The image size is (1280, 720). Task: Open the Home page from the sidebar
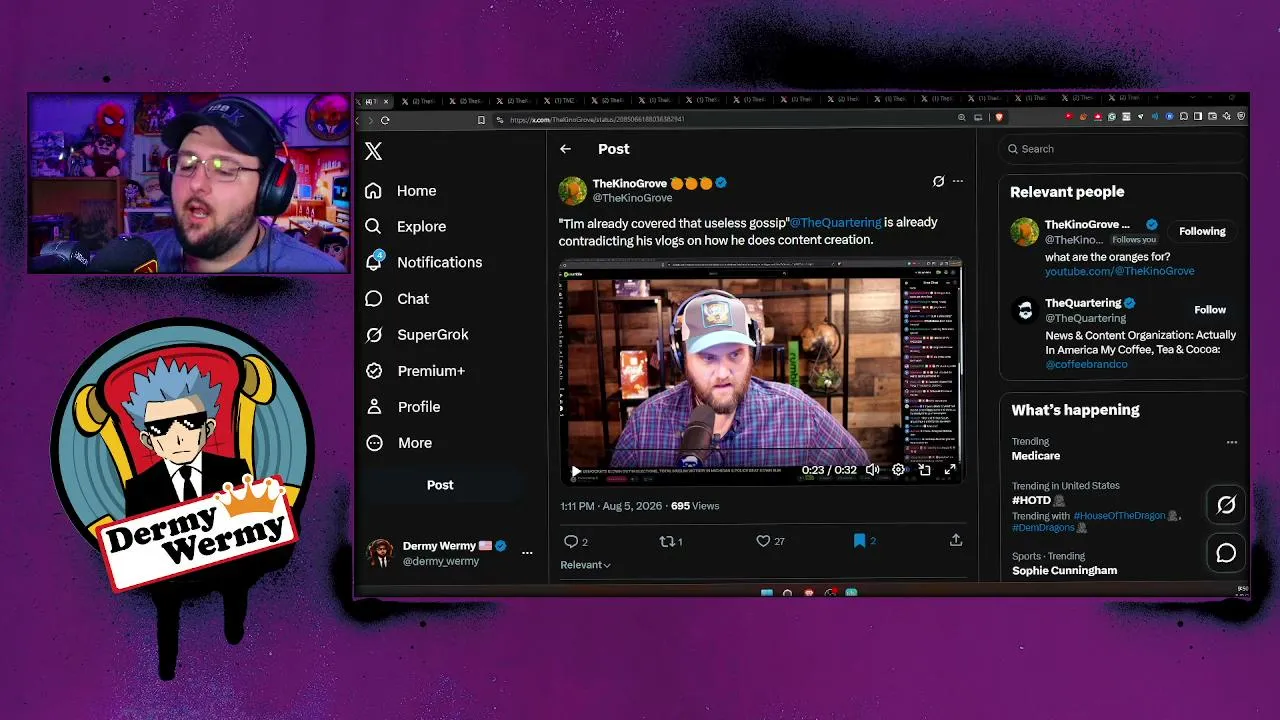pos(401,191)
